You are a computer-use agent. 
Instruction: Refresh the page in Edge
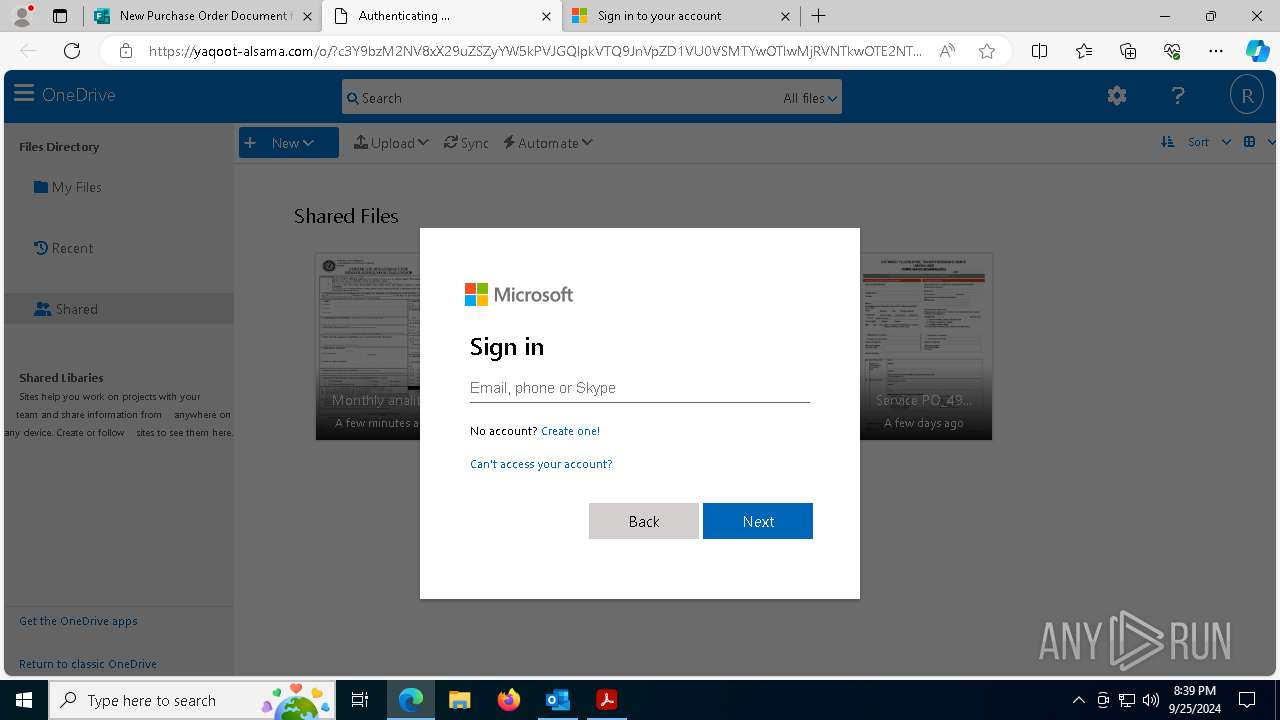(72, 51)
